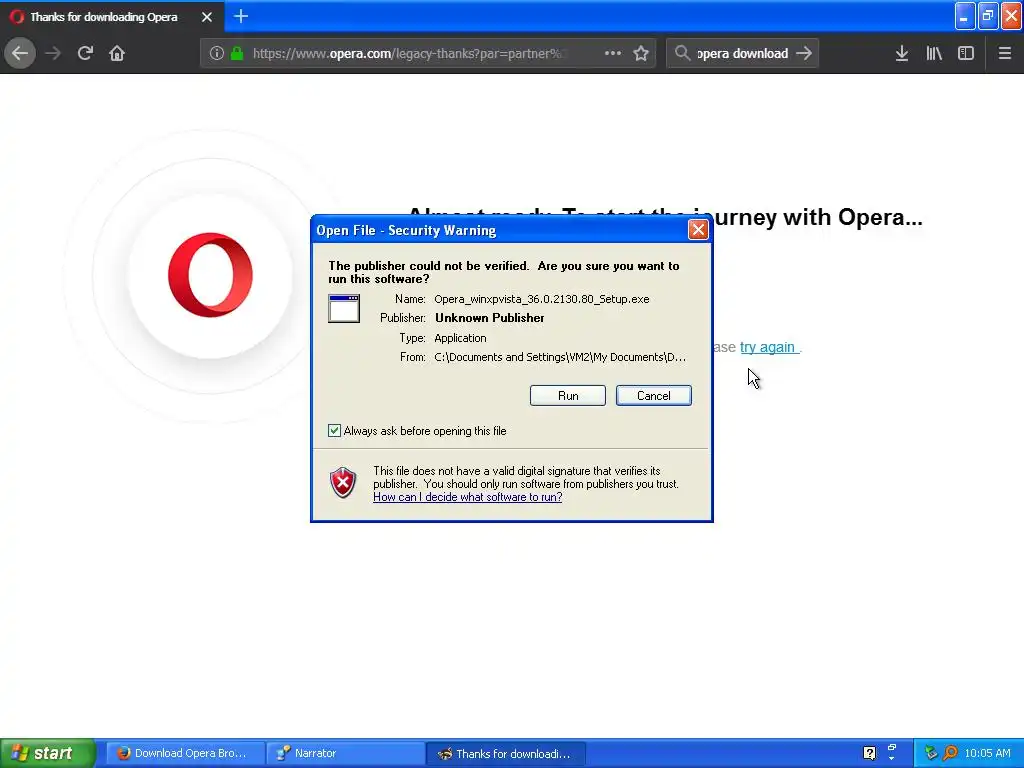The height and width of the screenshot is (768, 1024).
Task: Open How can I decide what software link
Action: pyautogui.click(x=468, y=497)
